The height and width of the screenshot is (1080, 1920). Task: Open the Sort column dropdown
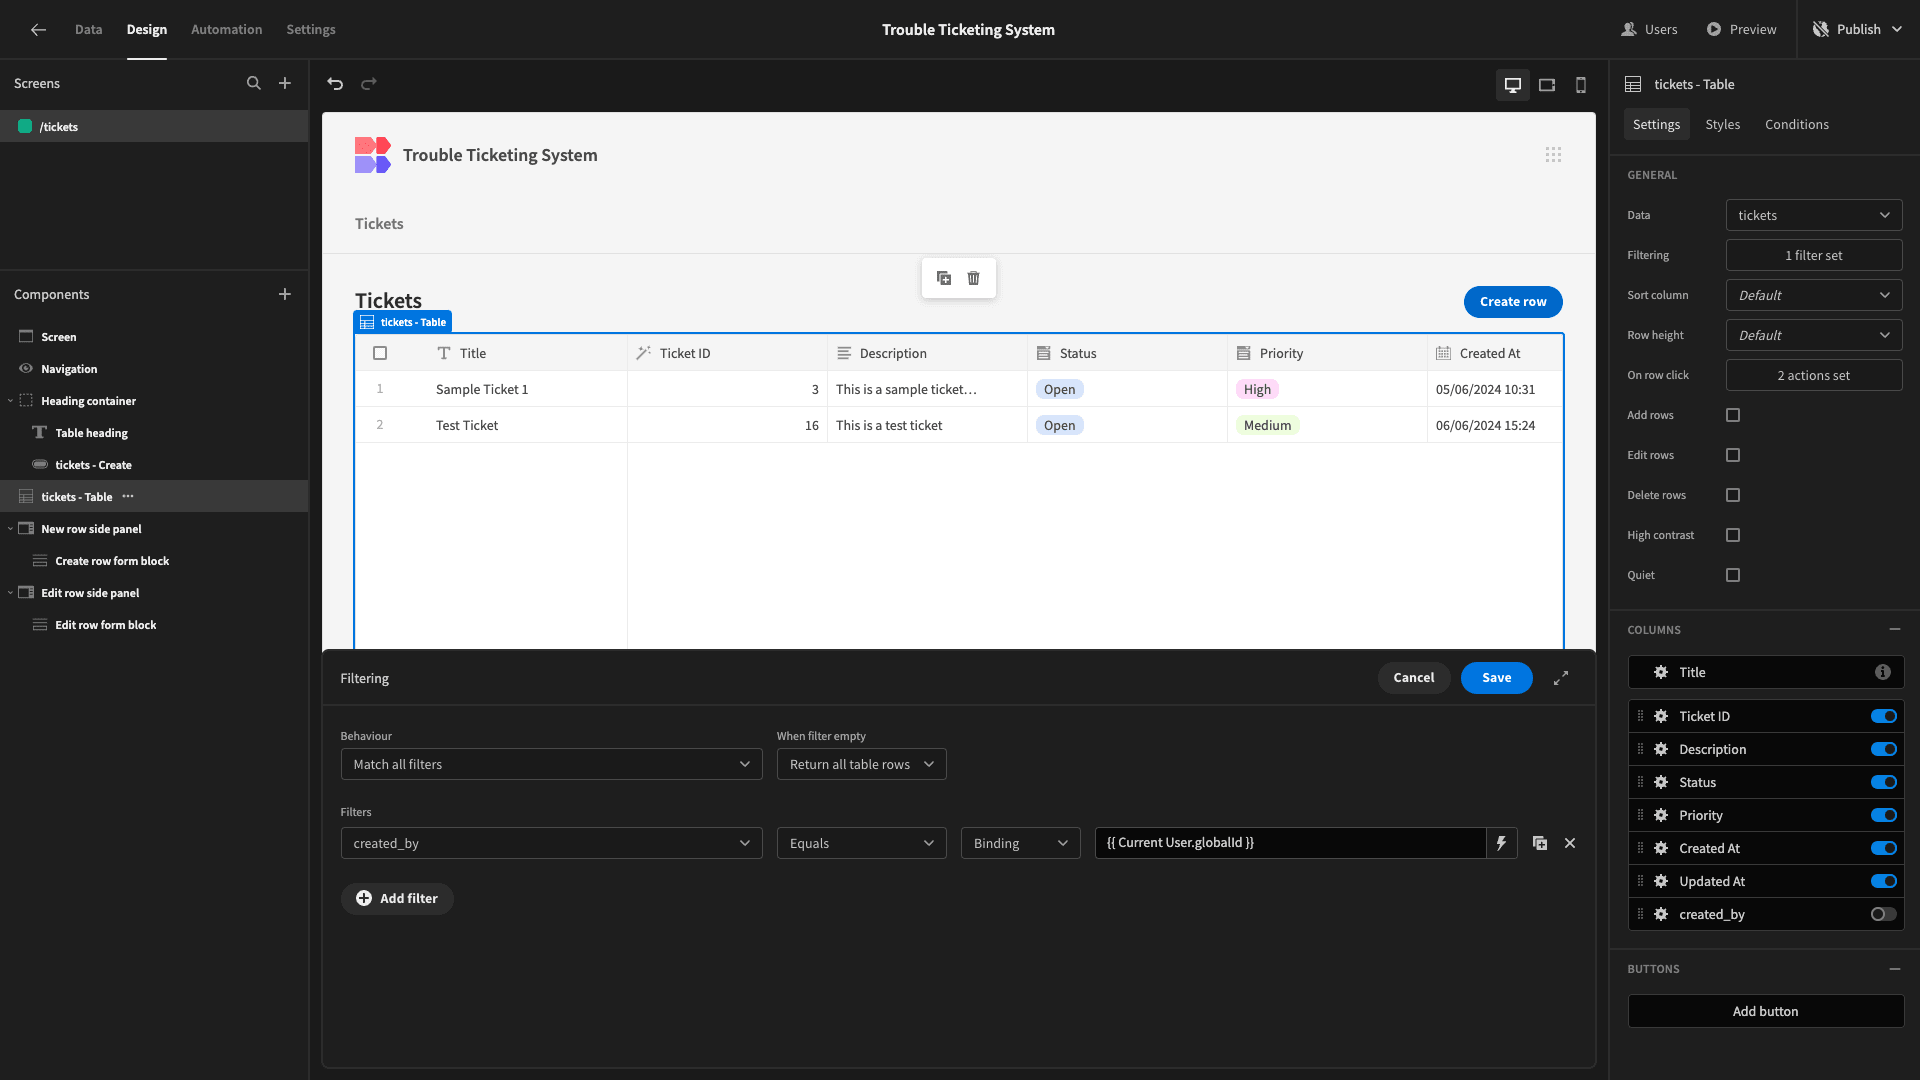pyautogui.click(x=1814, y=295)
